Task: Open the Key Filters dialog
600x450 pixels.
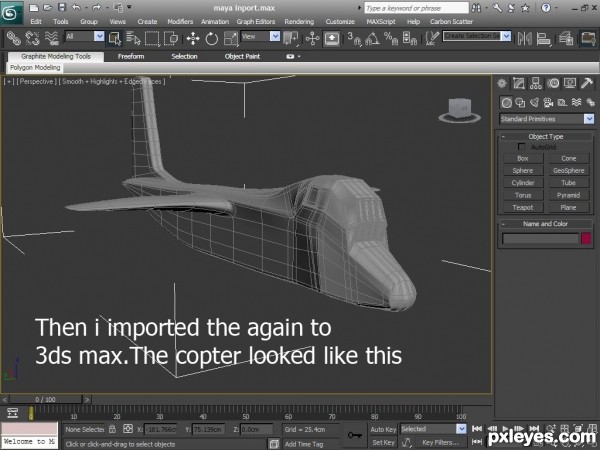Action: point(440,442)
